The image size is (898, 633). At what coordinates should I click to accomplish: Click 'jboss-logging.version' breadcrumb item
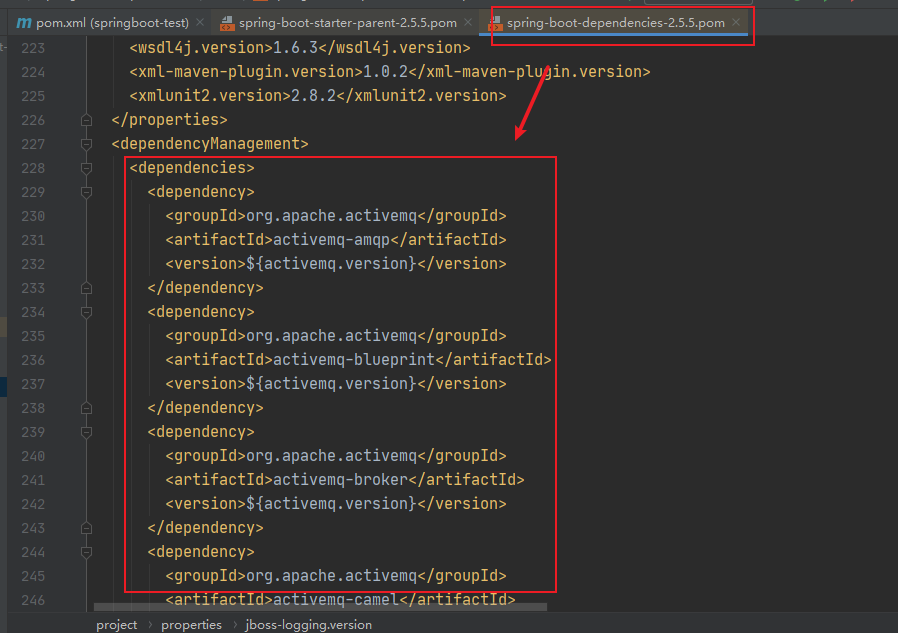pos(309,625)
